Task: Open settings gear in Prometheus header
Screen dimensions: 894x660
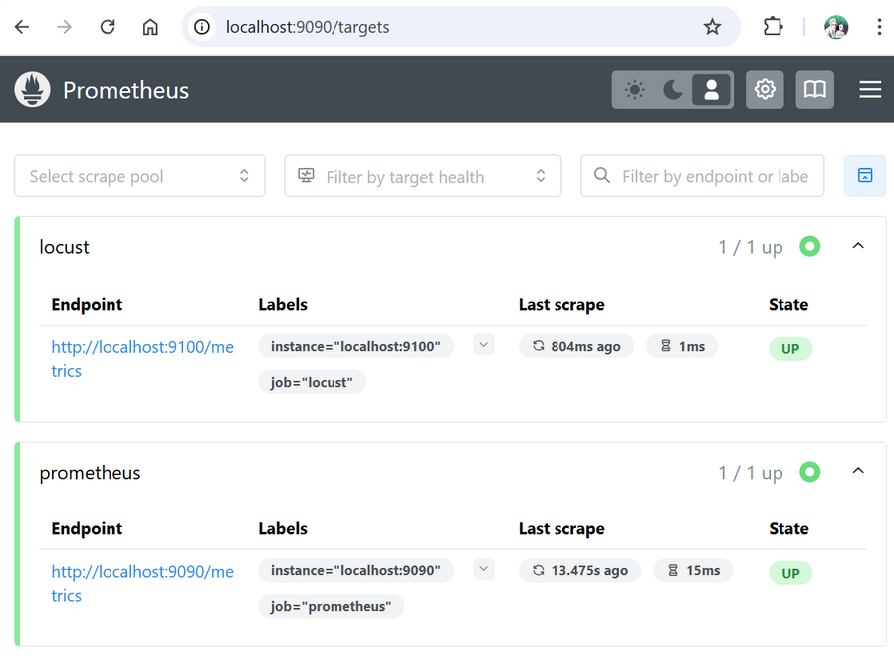Action: coord(765,90)
